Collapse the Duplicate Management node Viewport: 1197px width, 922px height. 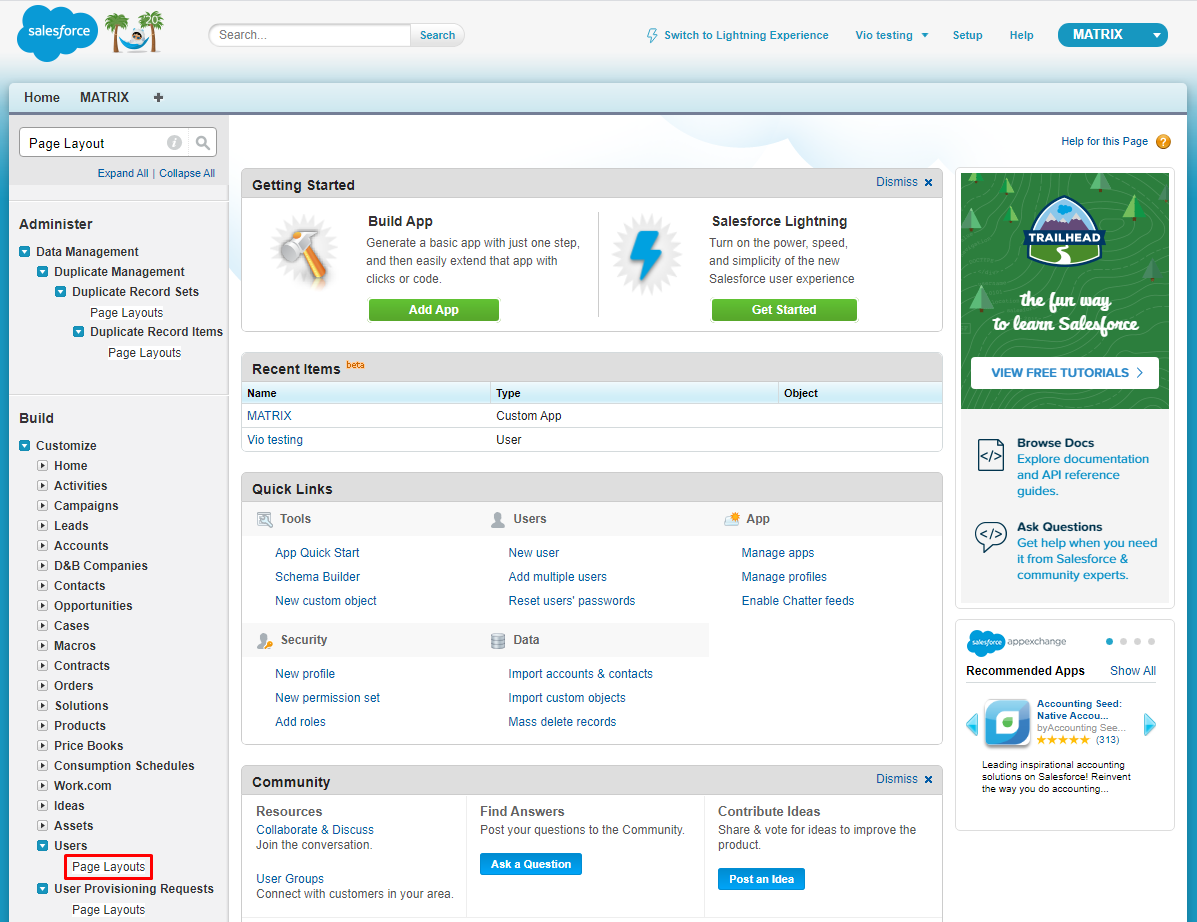(43, 272)
